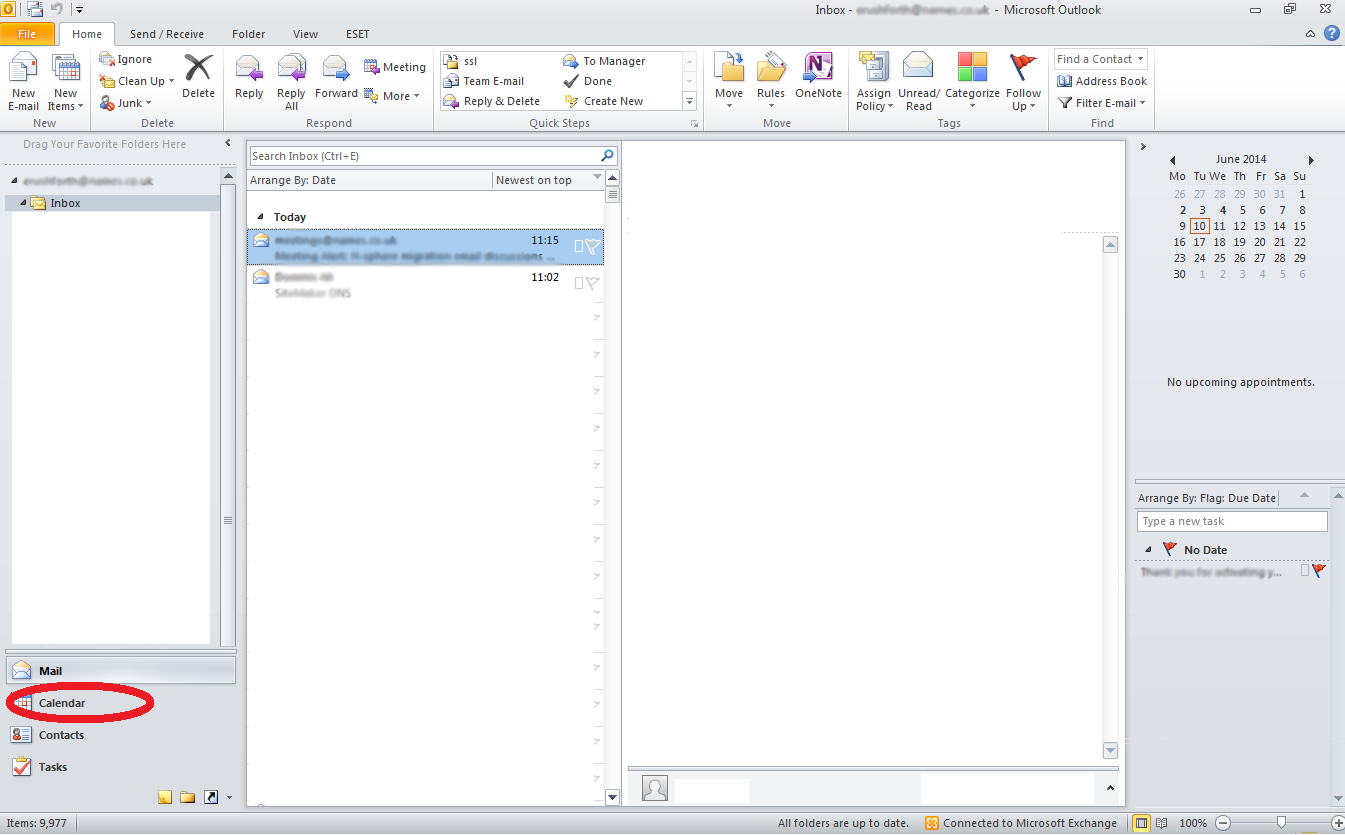Image resolution: width=1345 pixels, height=835 pixels.
Task: Open the 11:02 email message
Action: pyautogui.click(x=425, y=284)
